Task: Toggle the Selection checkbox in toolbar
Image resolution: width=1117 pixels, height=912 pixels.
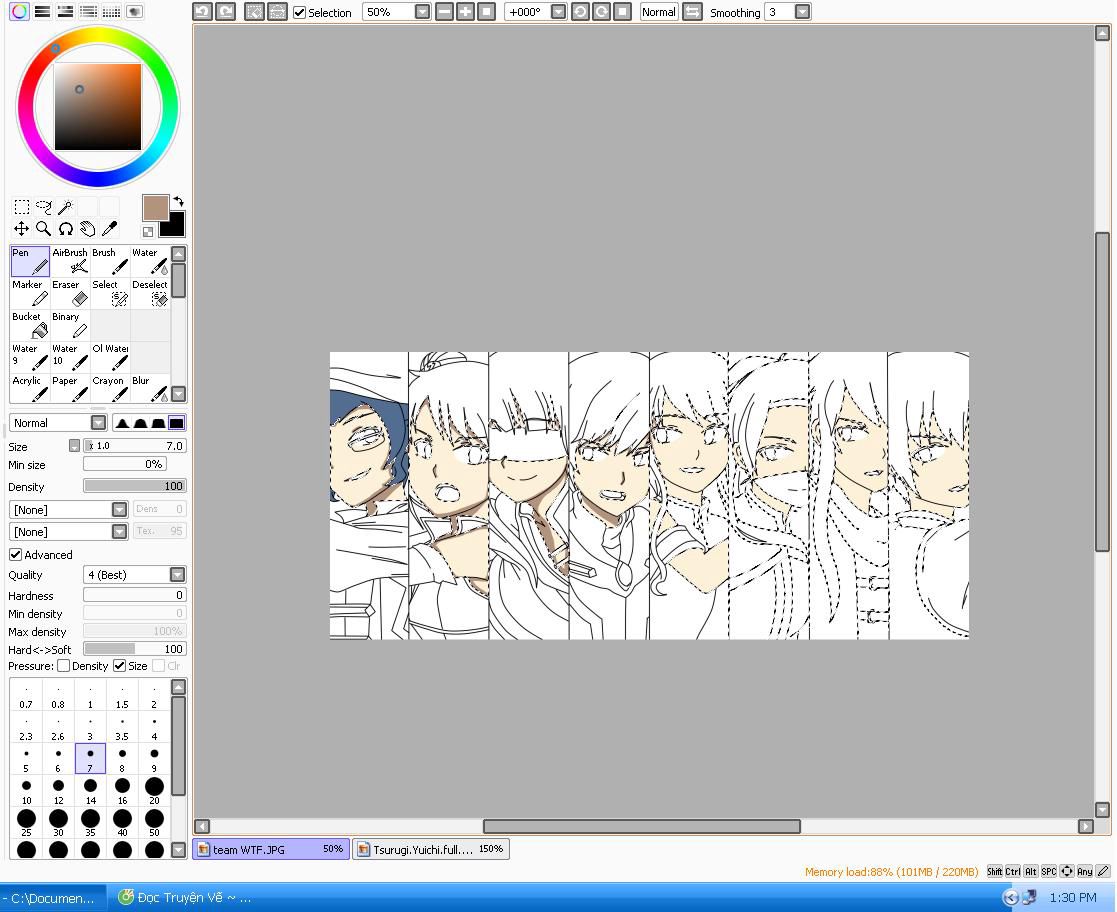Action: click(x=299, y=12)
